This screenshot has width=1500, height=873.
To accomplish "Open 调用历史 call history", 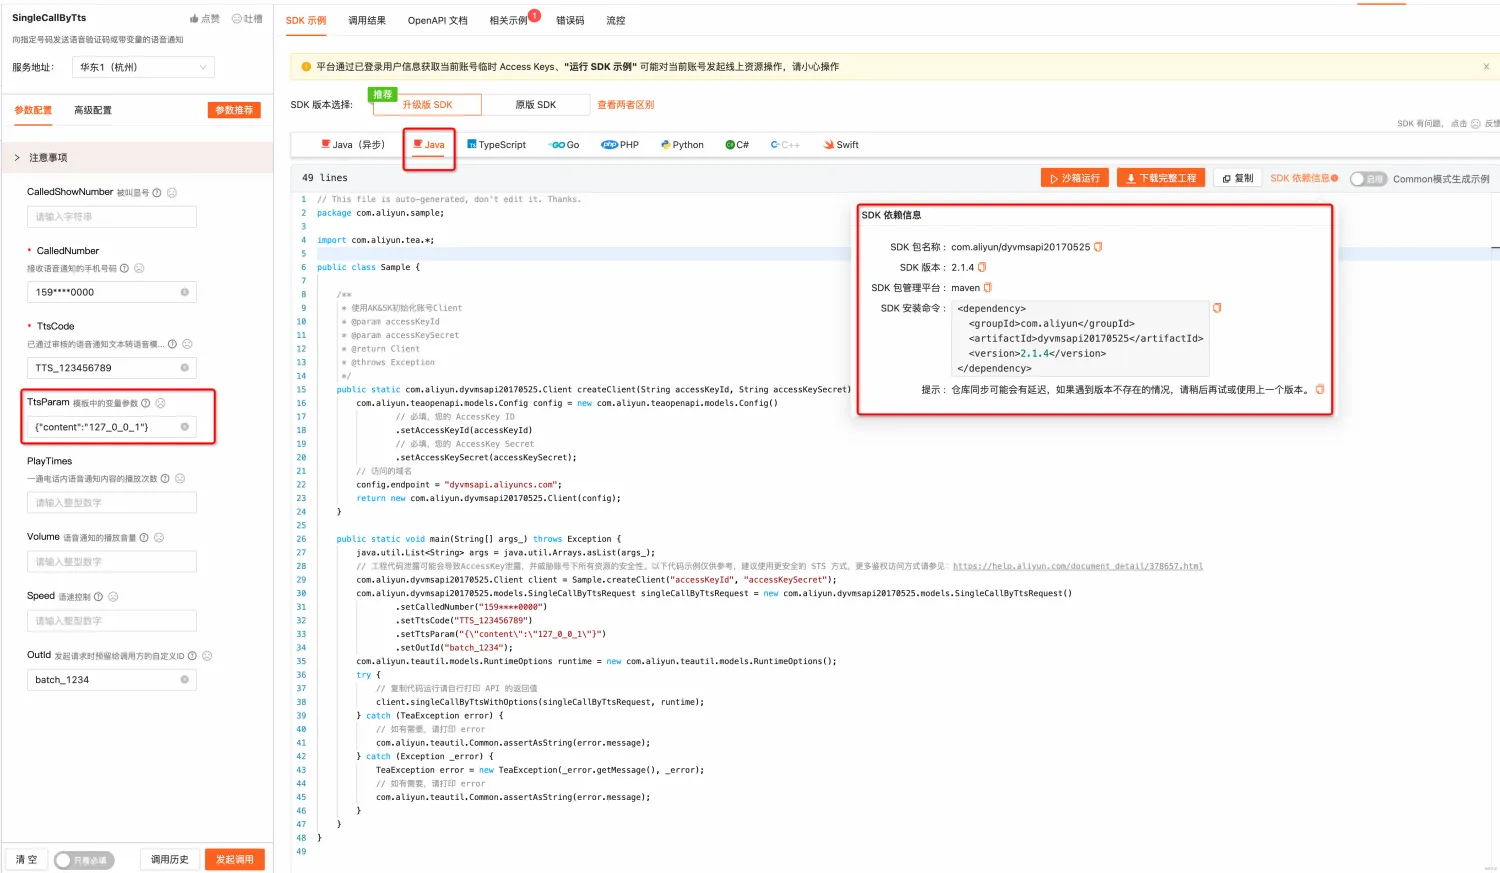I will [170, 860].
